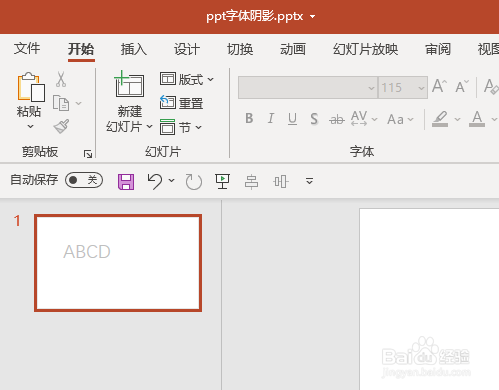Open Customize Quick Access Toolbar dropdown
Viewport: 499px width, 390px height.
tap(309, 181)
